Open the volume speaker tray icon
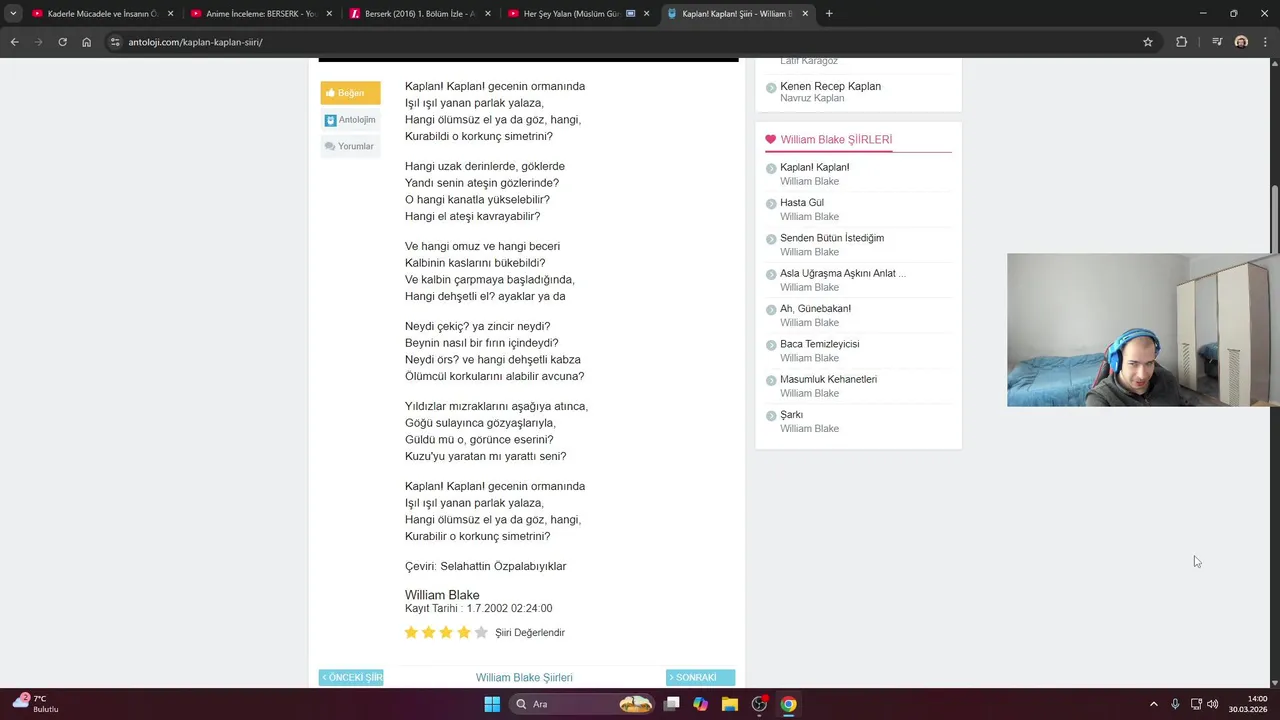 (1213, 704)
